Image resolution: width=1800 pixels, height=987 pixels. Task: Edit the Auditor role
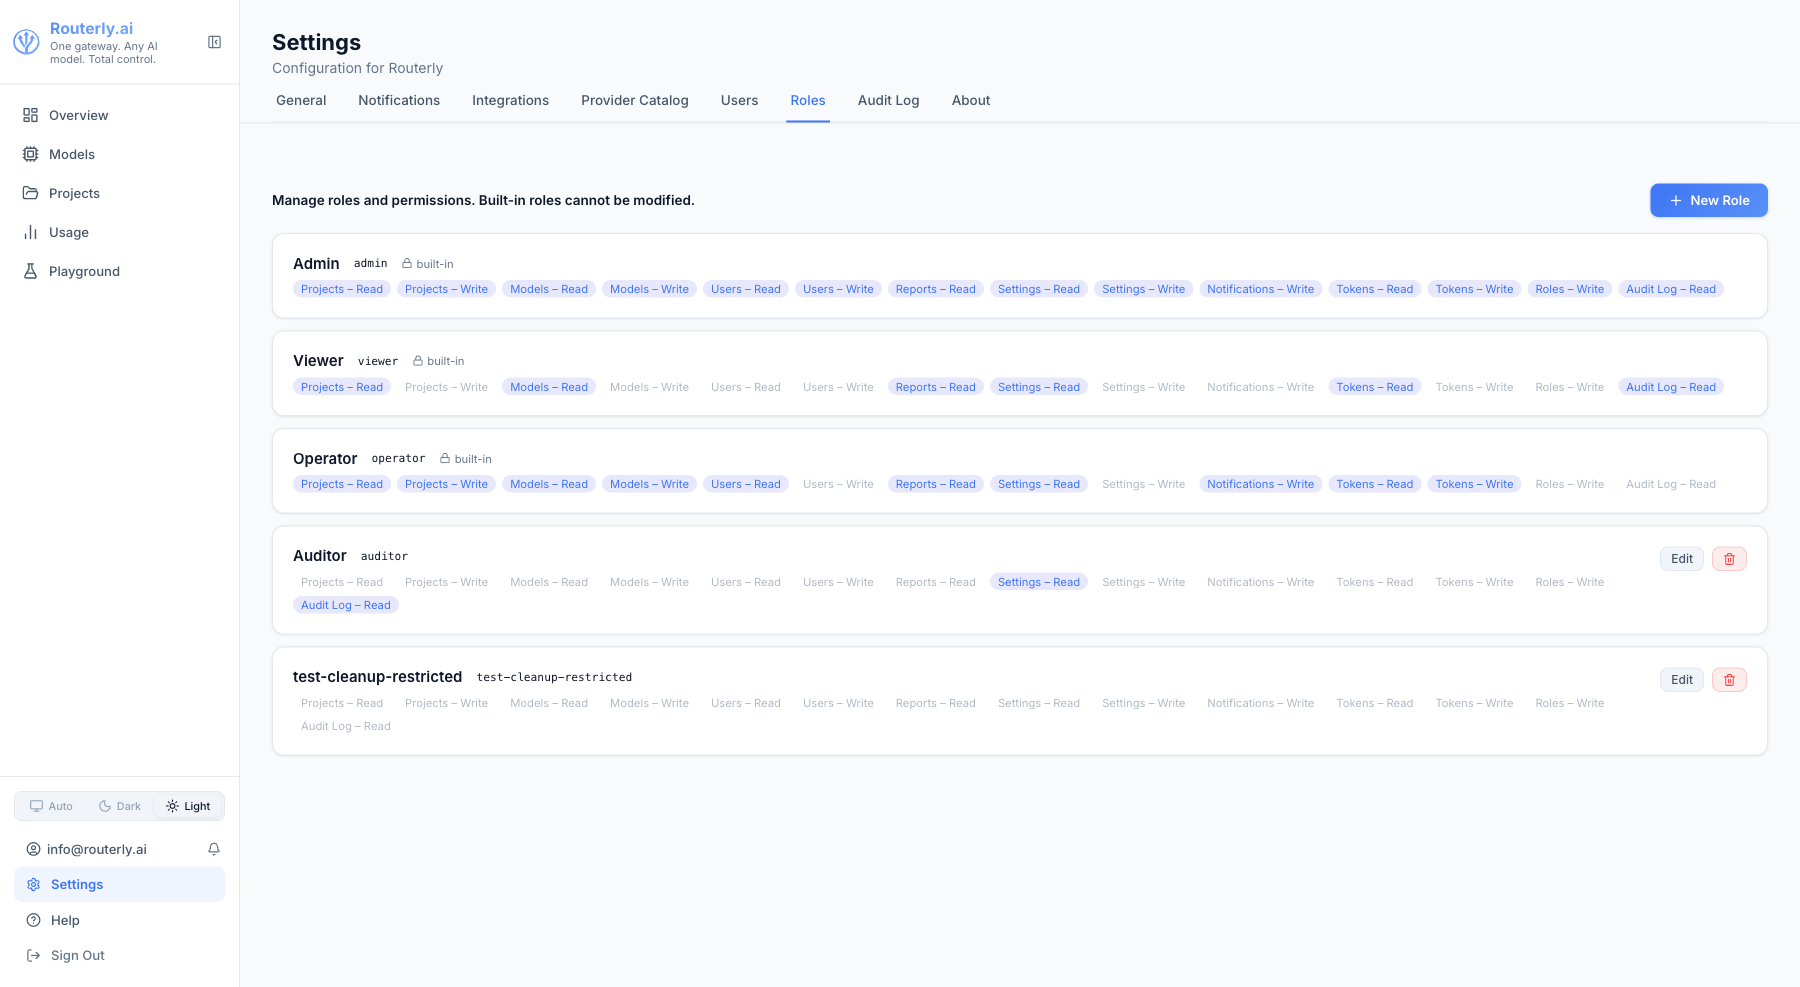point(1682,559)
